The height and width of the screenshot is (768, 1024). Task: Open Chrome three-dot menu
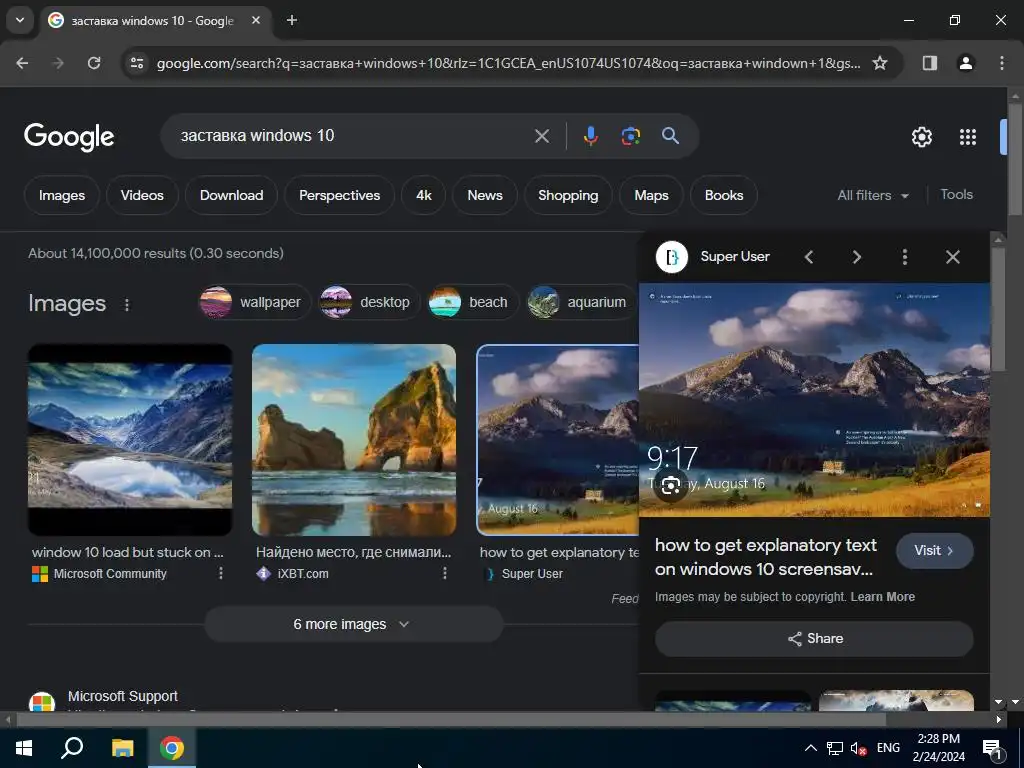pos(1002,63)
